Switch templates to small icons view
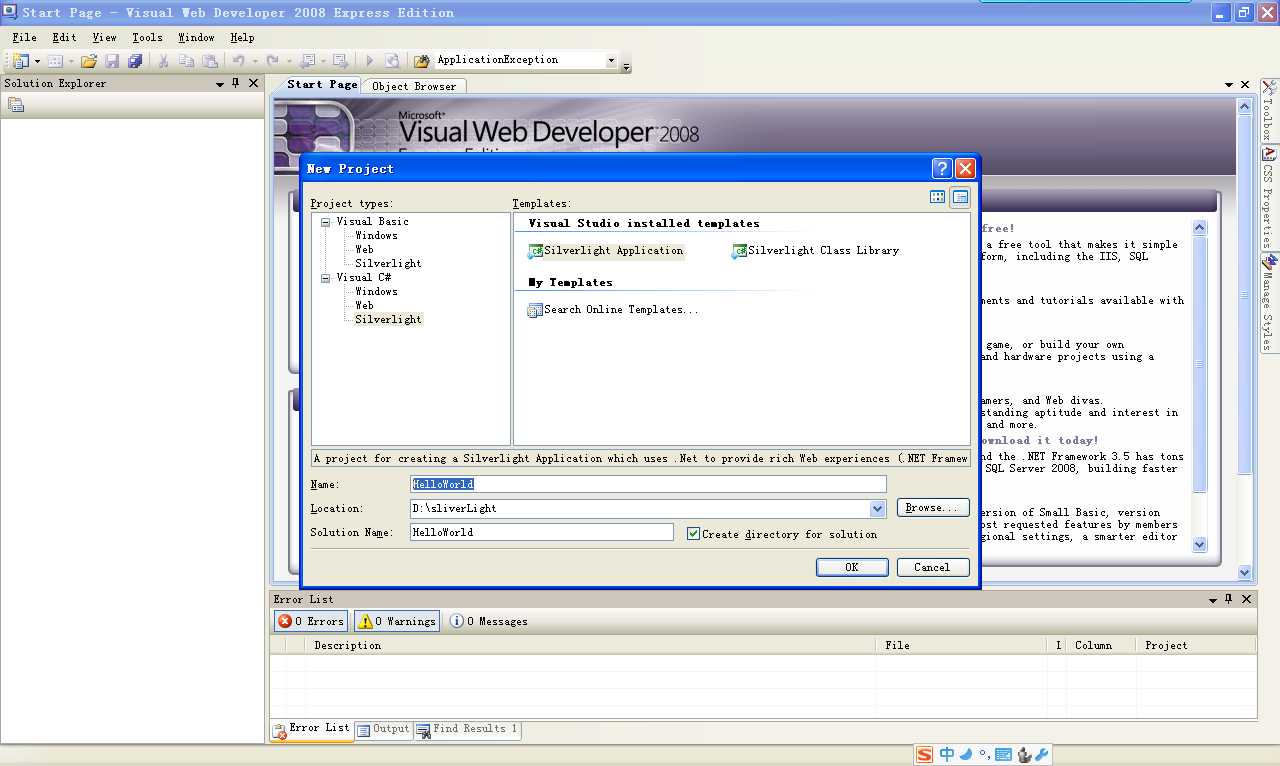The width and height of the screenshot is (1280, 766). tap(960, 197)
